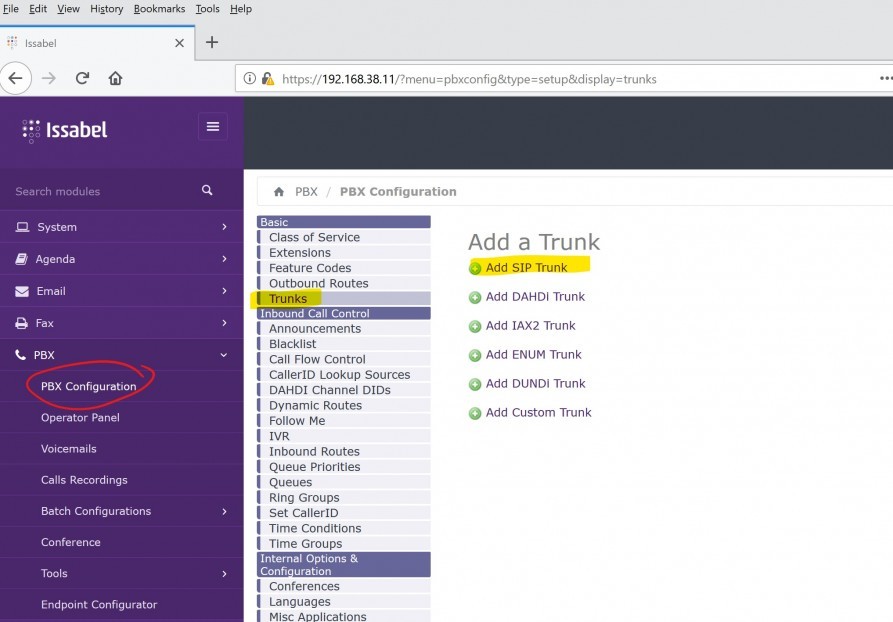
Task: Go to browser Home icon
Action: (x=116, y=78)
